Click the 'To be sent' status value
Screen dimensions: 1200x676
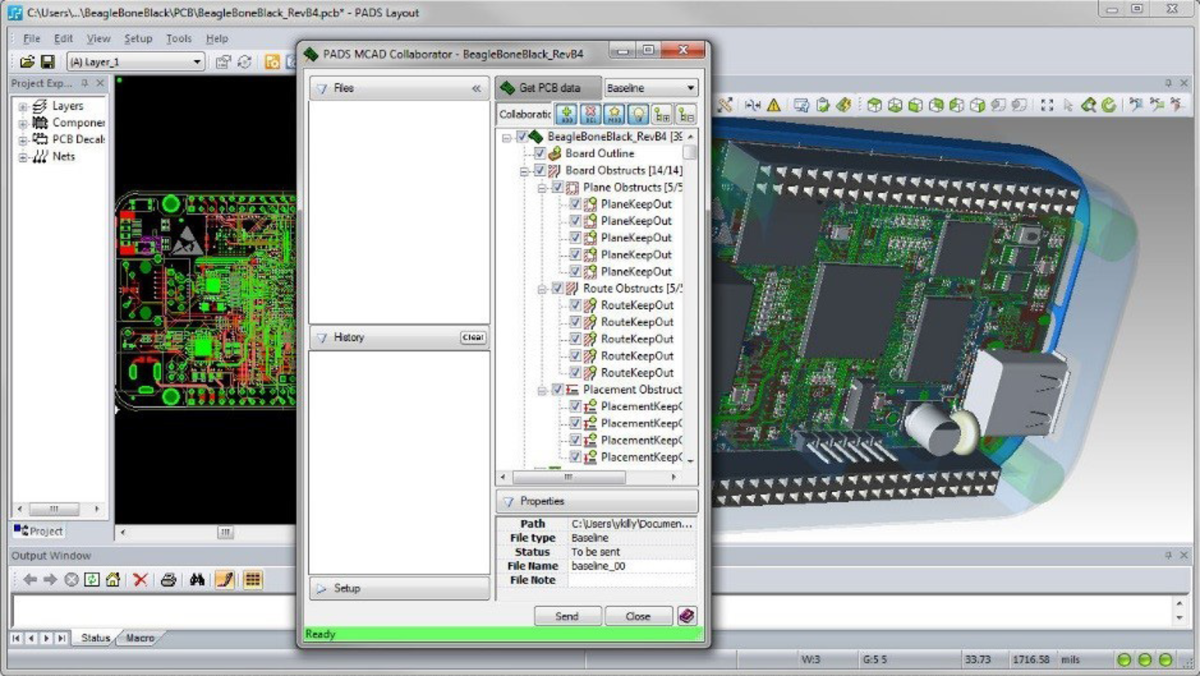pos(595,552)
